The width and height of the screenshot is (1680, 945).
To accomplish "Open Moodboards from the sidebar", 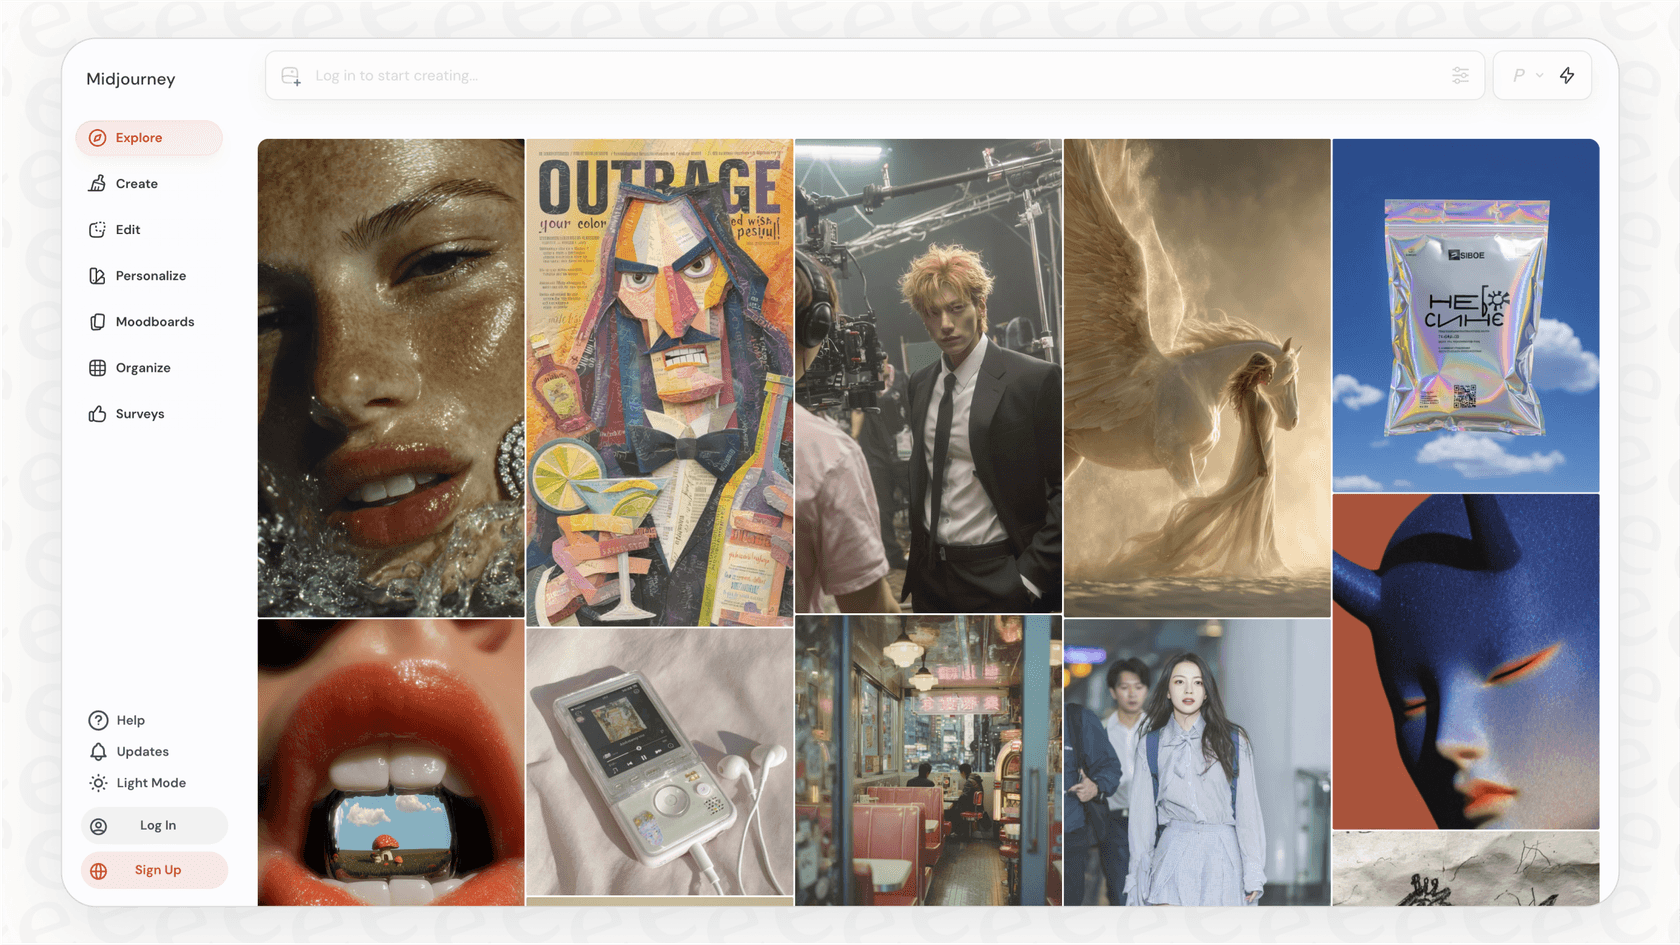I will (x=155, y=321).
